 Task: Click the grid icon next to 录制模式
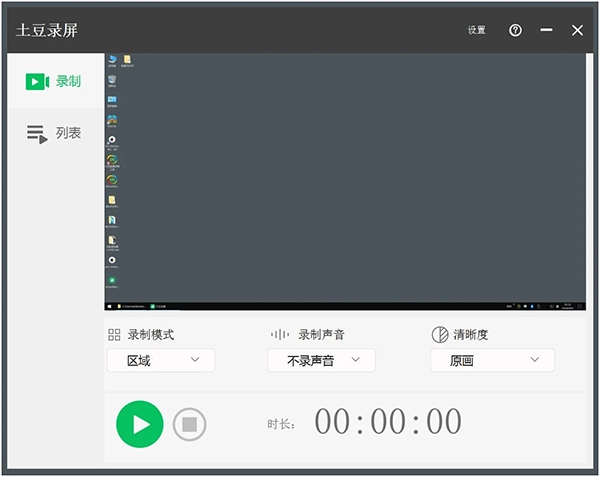pyautogui.click(x=114, y=334)
